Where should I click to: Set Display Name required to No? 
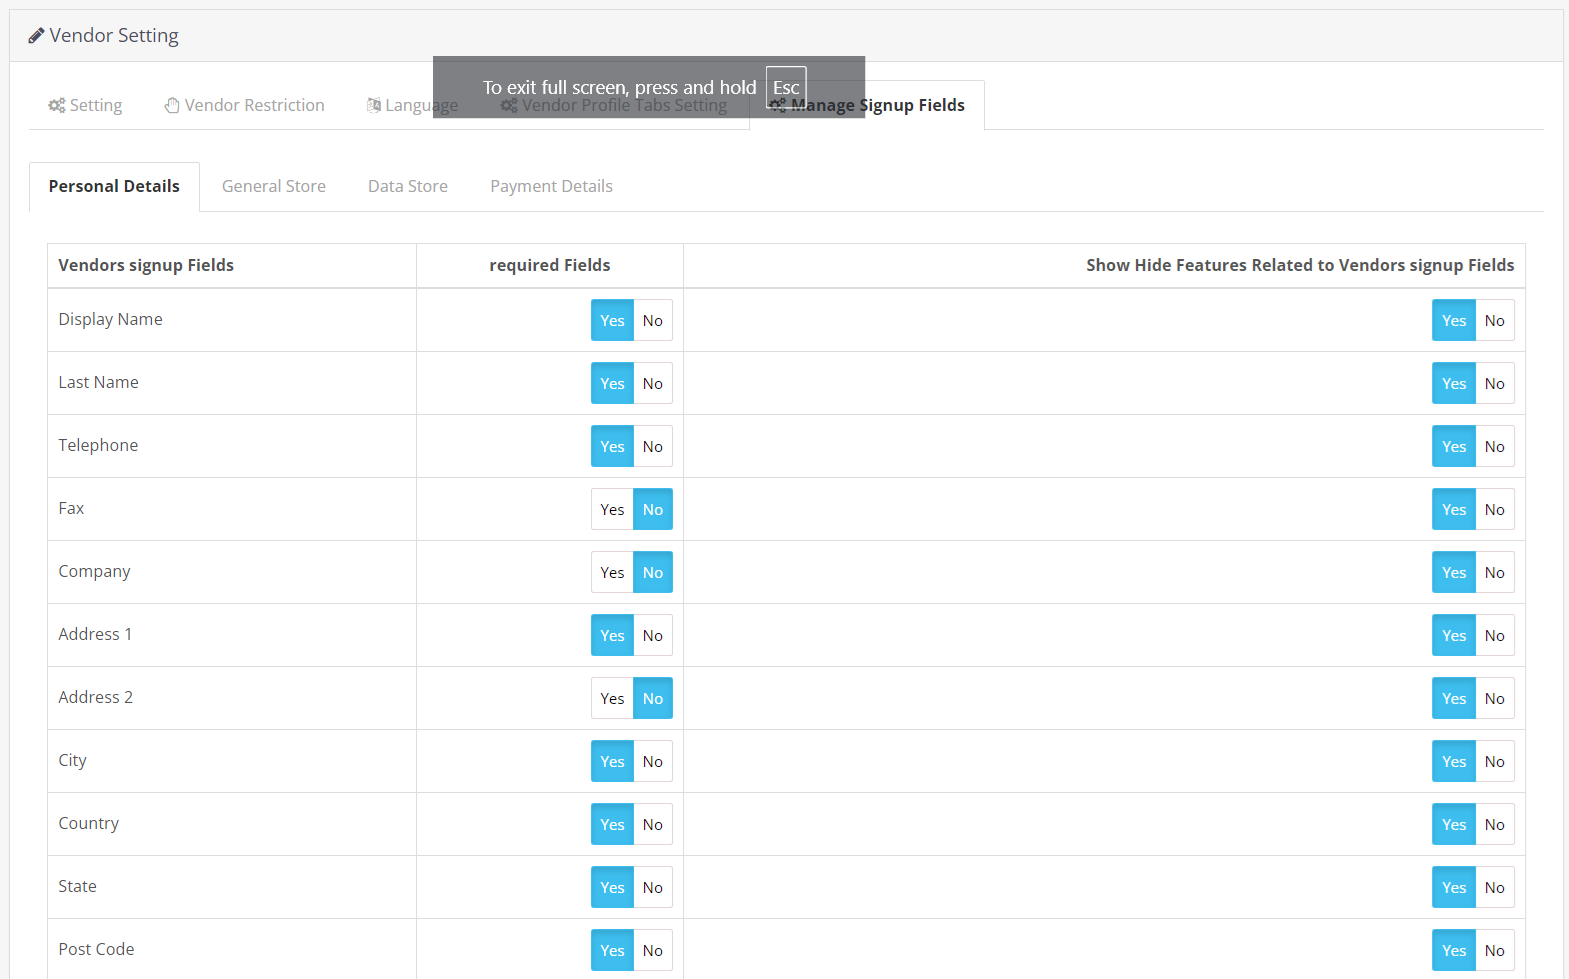click(x=653, y=321)
